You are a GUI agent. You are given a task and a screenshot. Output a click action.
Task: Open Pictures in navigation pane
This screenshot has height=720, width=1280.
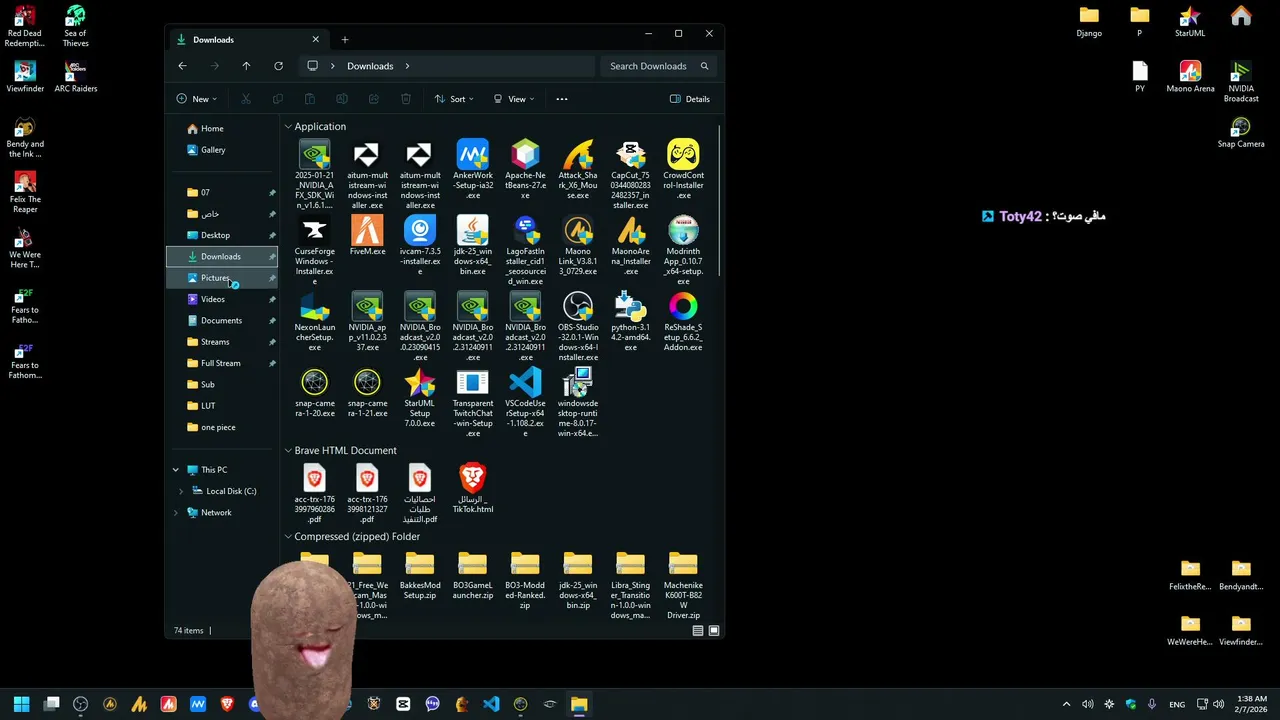pos(222,278)
